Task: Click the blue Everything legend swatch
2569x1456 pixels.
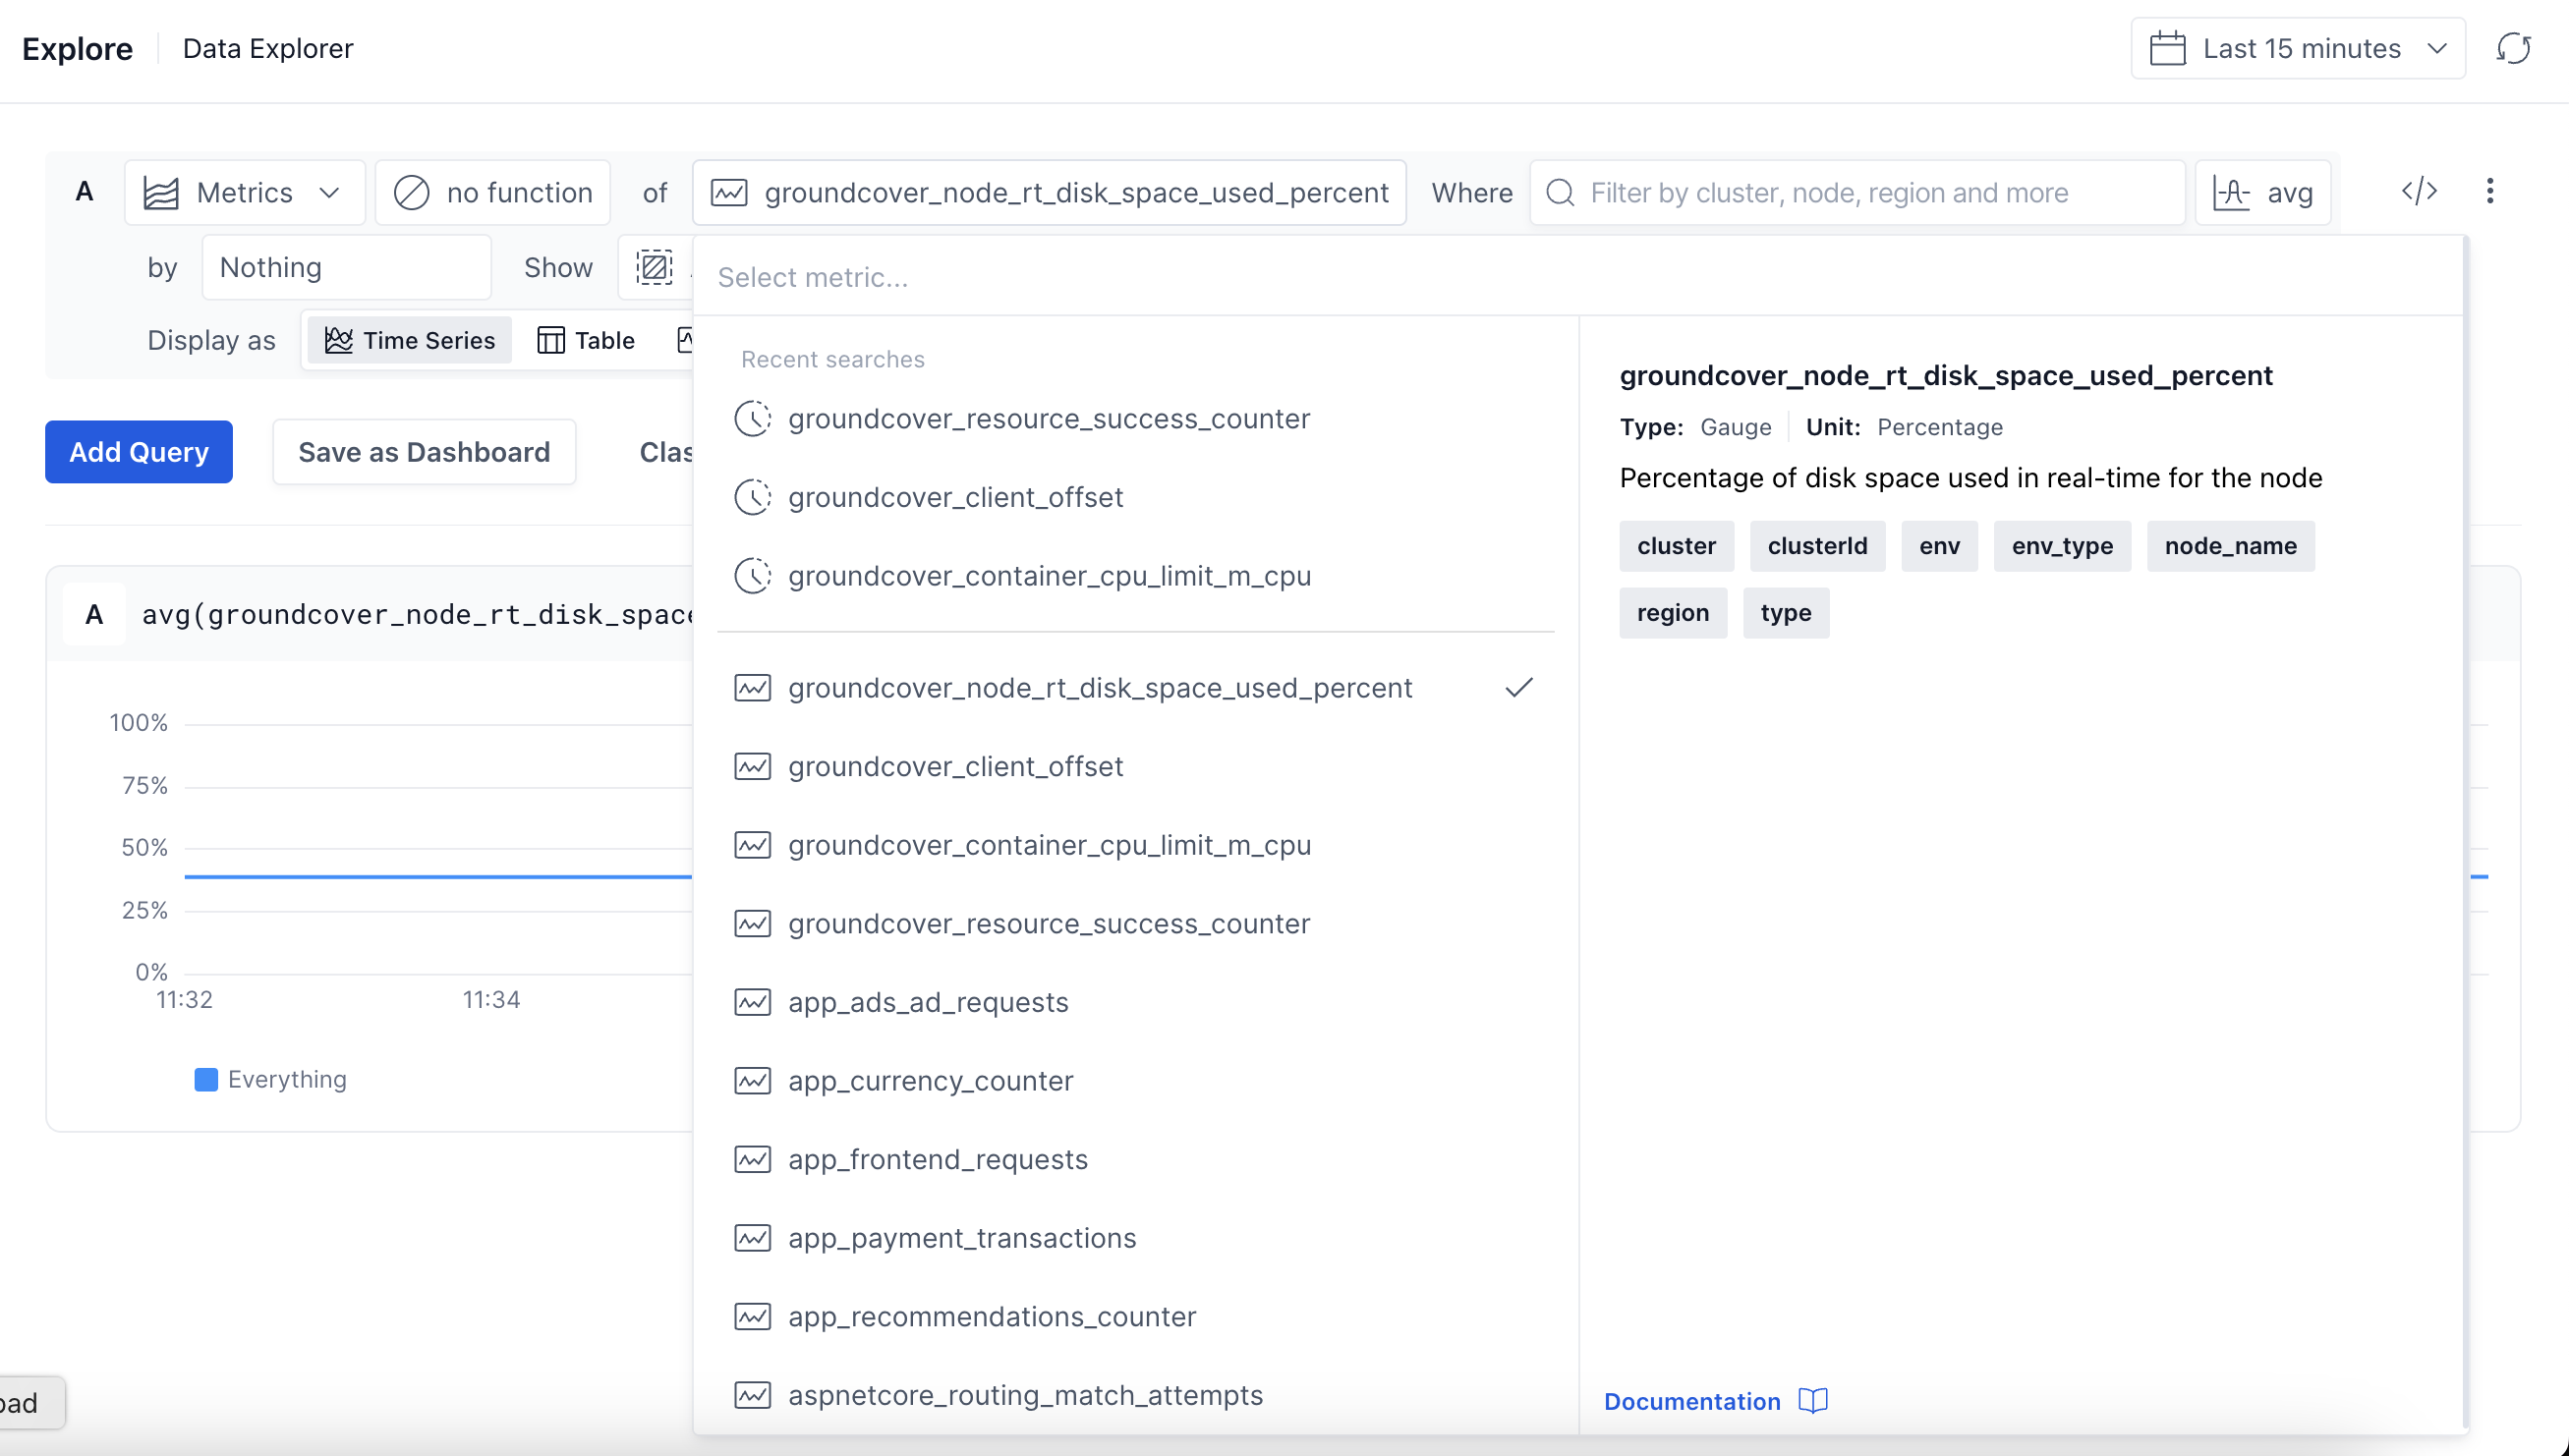Action: [x=206, y=1079]
